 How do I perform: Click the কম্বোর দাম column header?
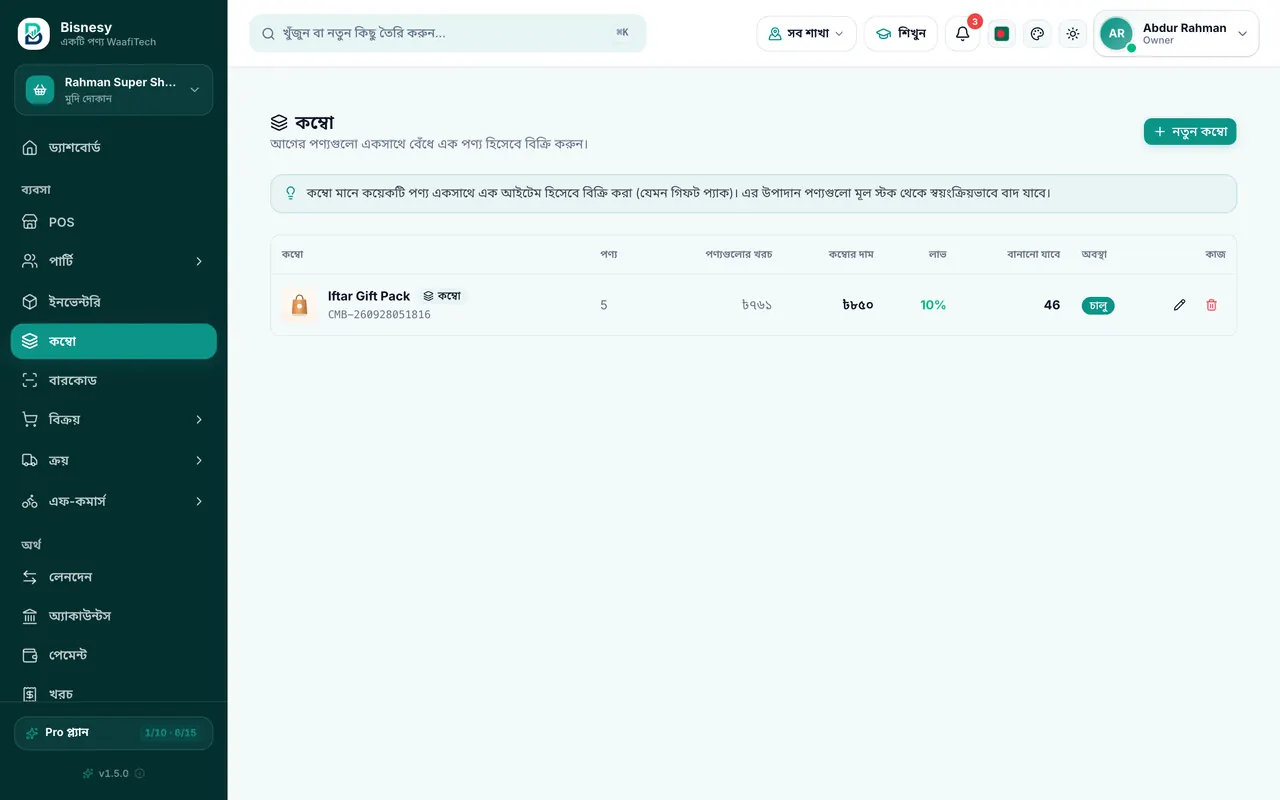(851, 254)
